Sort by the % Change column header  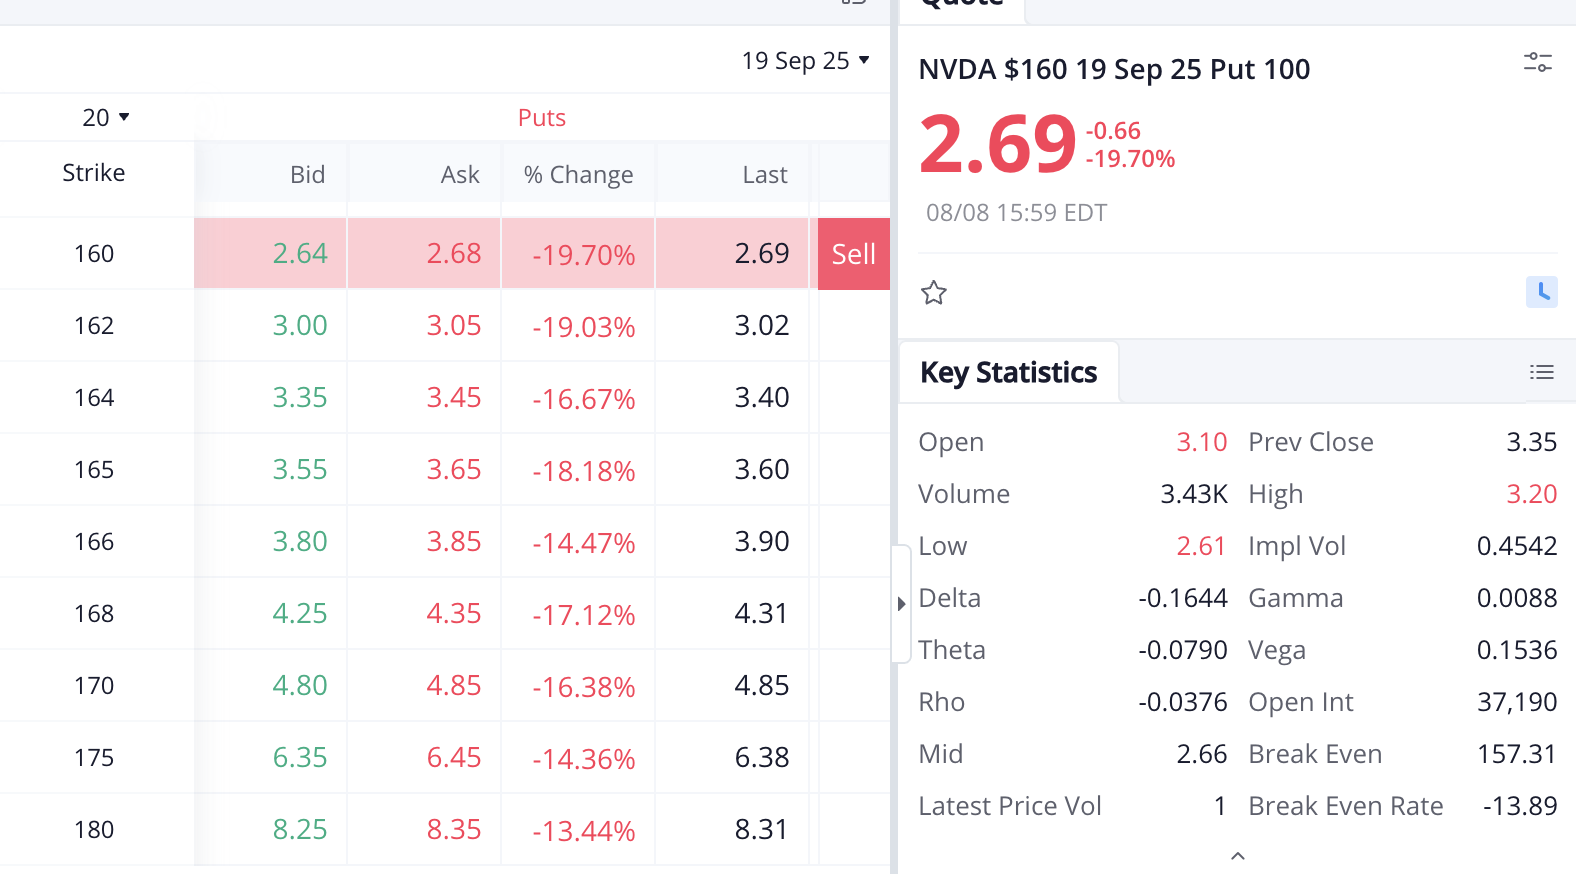click(x=578, y=175)
